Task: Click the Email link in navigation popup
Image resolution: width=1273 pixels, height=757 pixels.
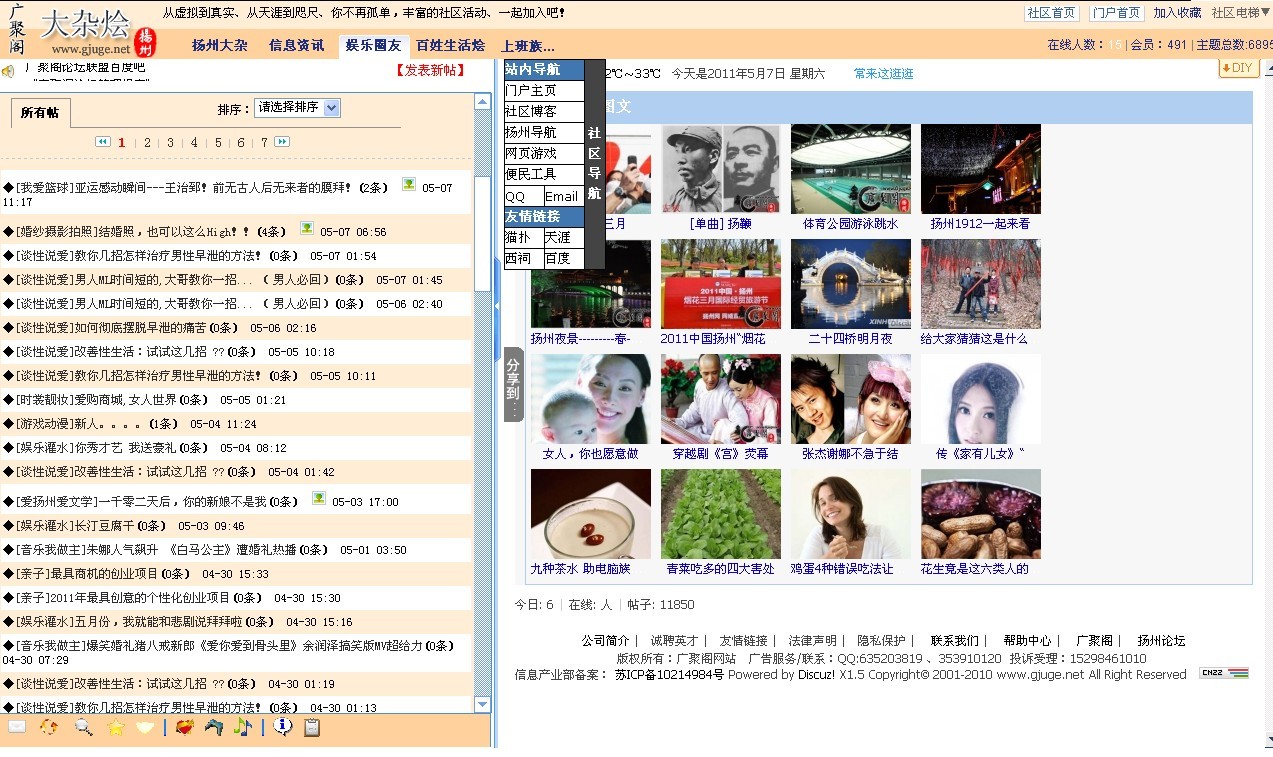Action: pos(564,196)
